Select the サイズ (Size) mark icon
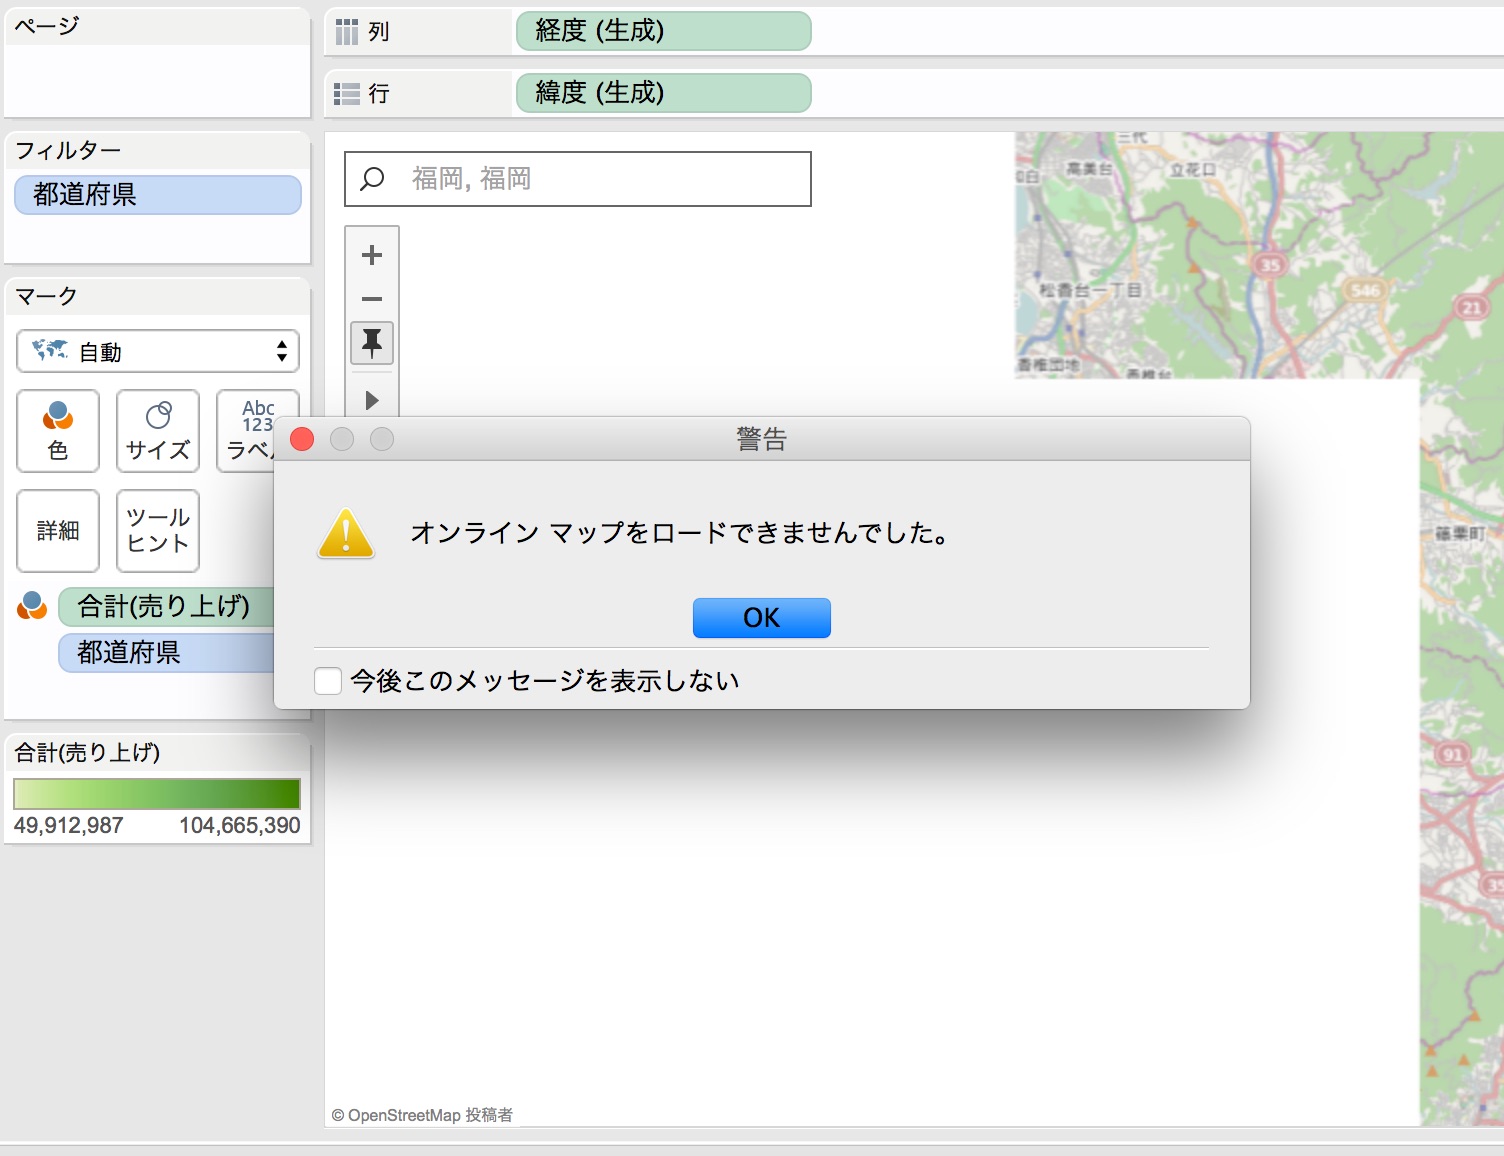The width and height of the screenshot is (1504, 1156). tap(157, 431)
